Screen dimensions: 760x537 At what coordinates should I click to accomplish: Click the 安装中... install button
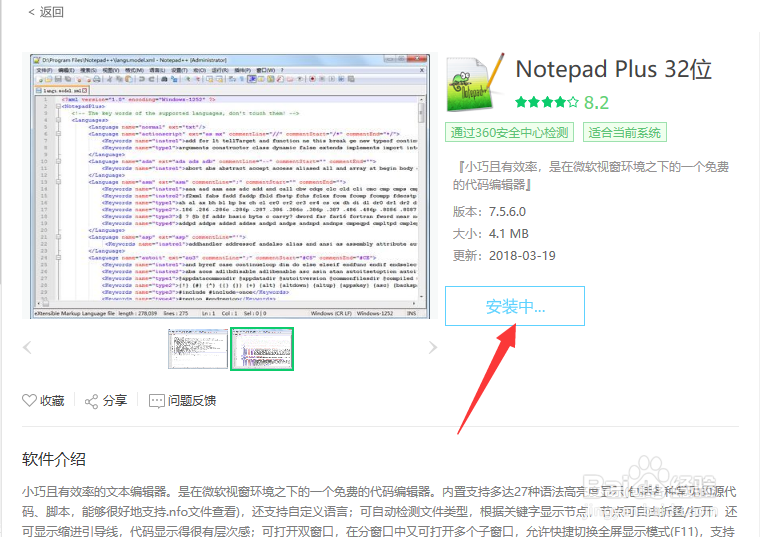515,306
